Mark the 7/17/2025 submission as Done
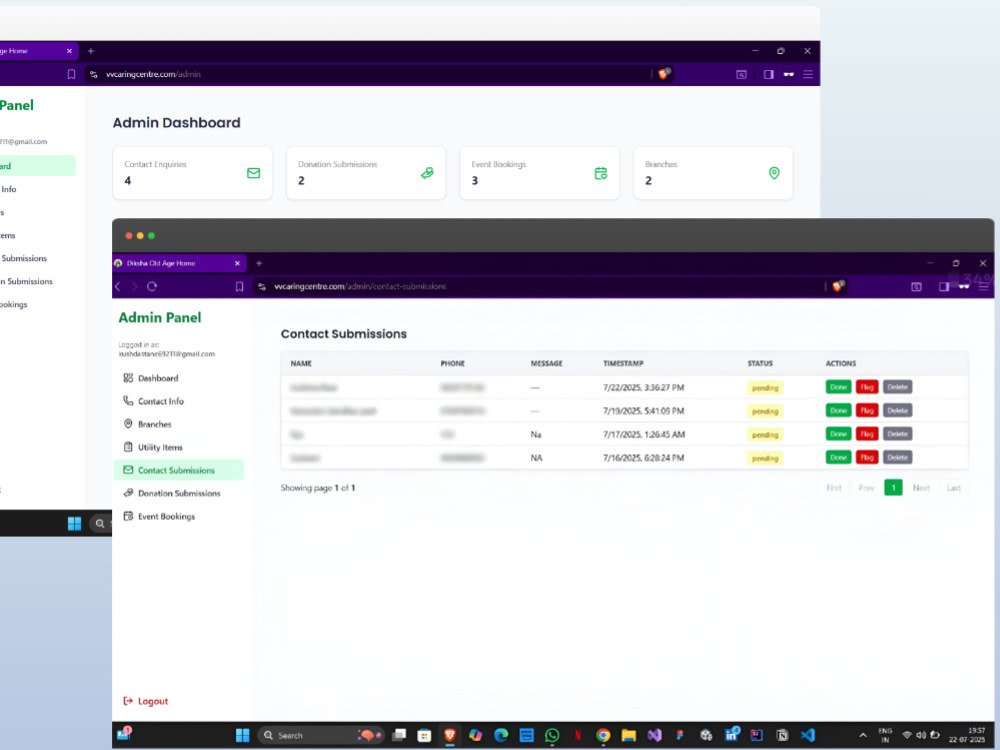The image size is (1000, 750). click(838, 434)
